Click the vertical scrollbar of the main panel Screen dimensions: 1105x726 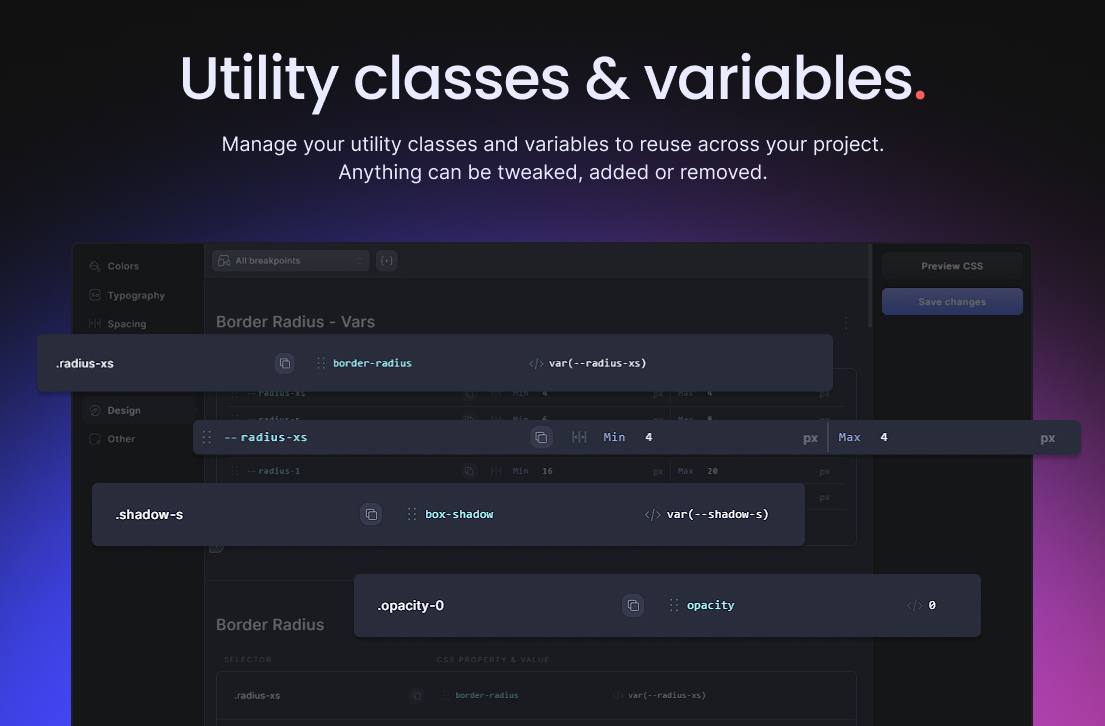click(x=870, y=285)
